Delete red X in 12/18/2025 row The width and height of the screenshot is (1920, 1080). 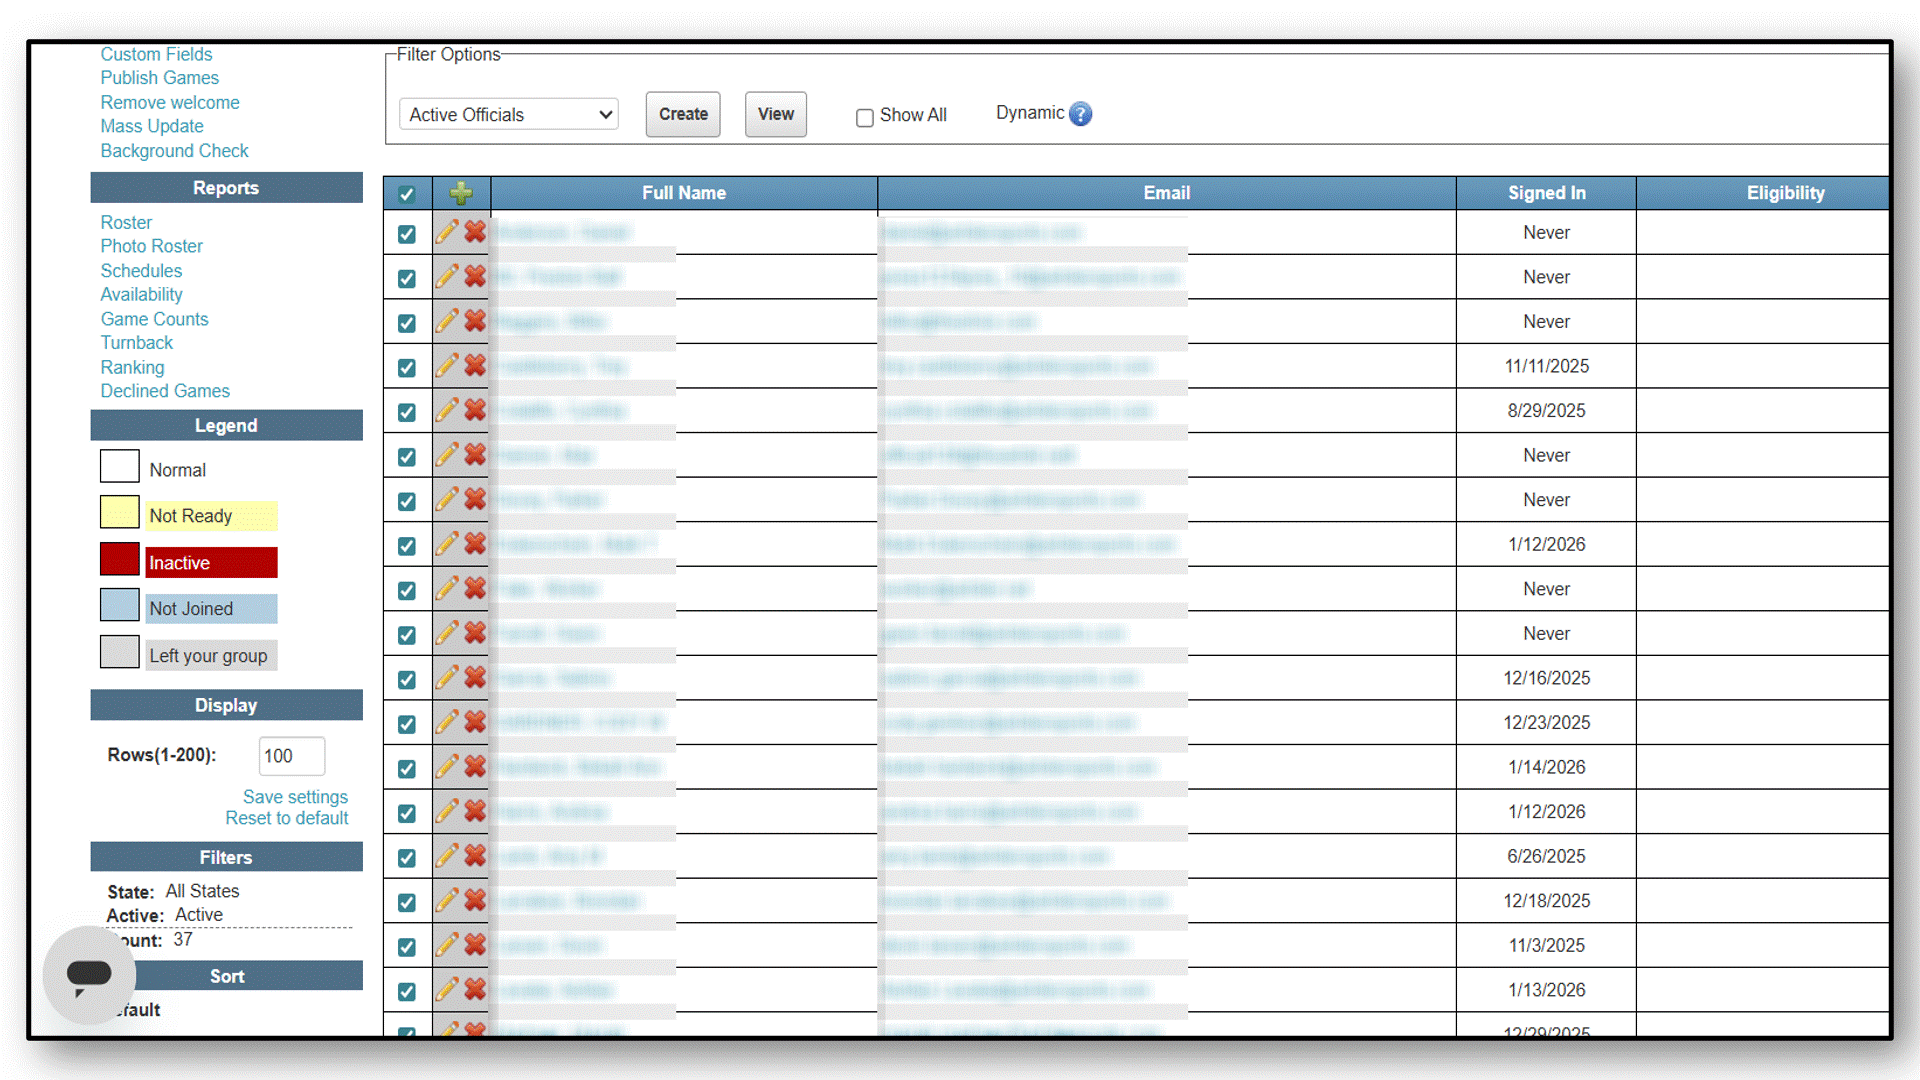tap(475, 901)
